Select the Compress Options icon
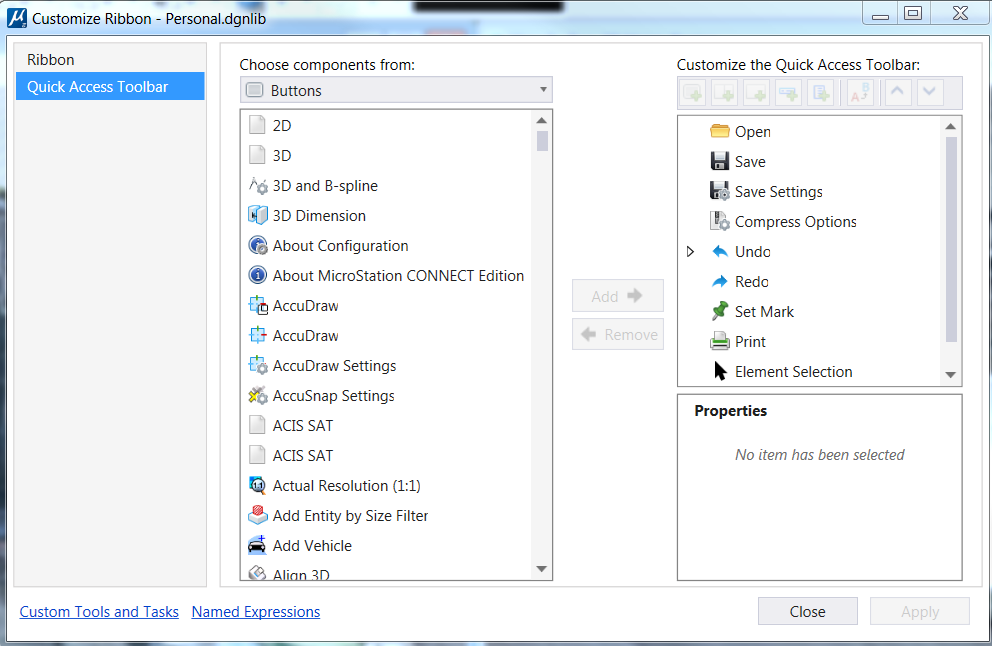Viewport: 992px width, 646px height. pos(719,221)
